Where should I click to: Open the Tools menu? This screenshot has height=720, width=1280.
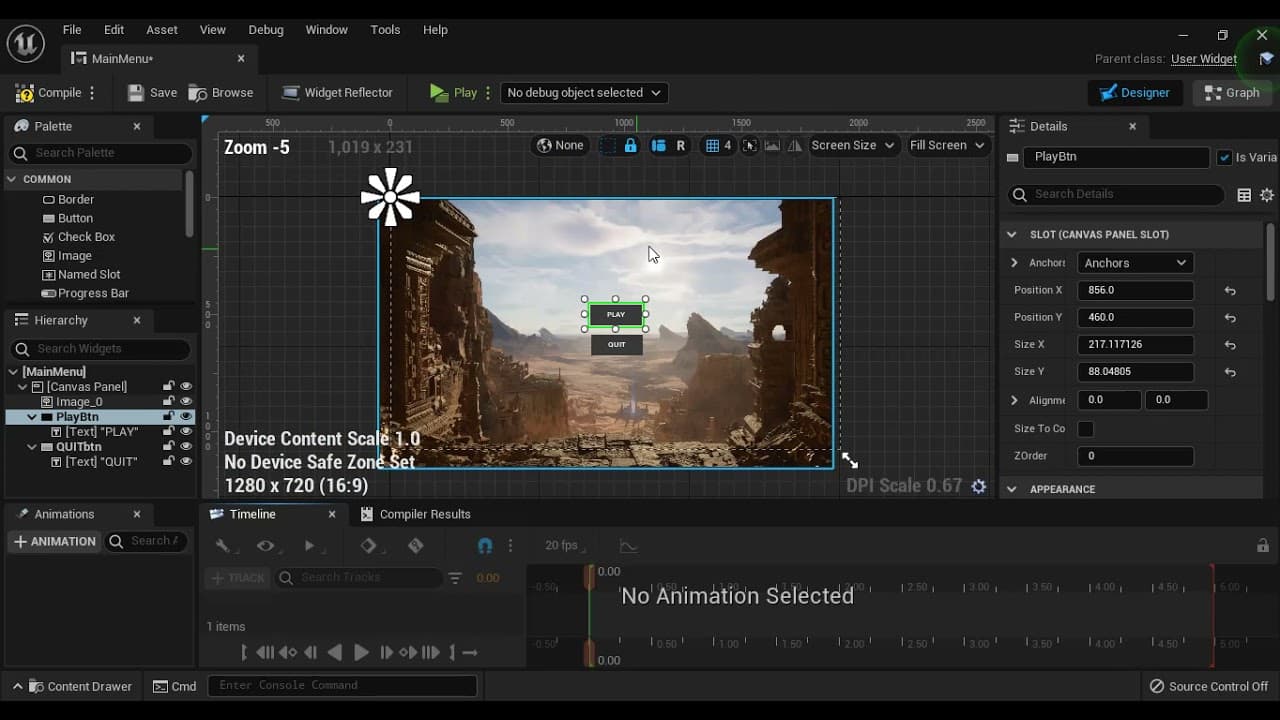click(385, 30)
